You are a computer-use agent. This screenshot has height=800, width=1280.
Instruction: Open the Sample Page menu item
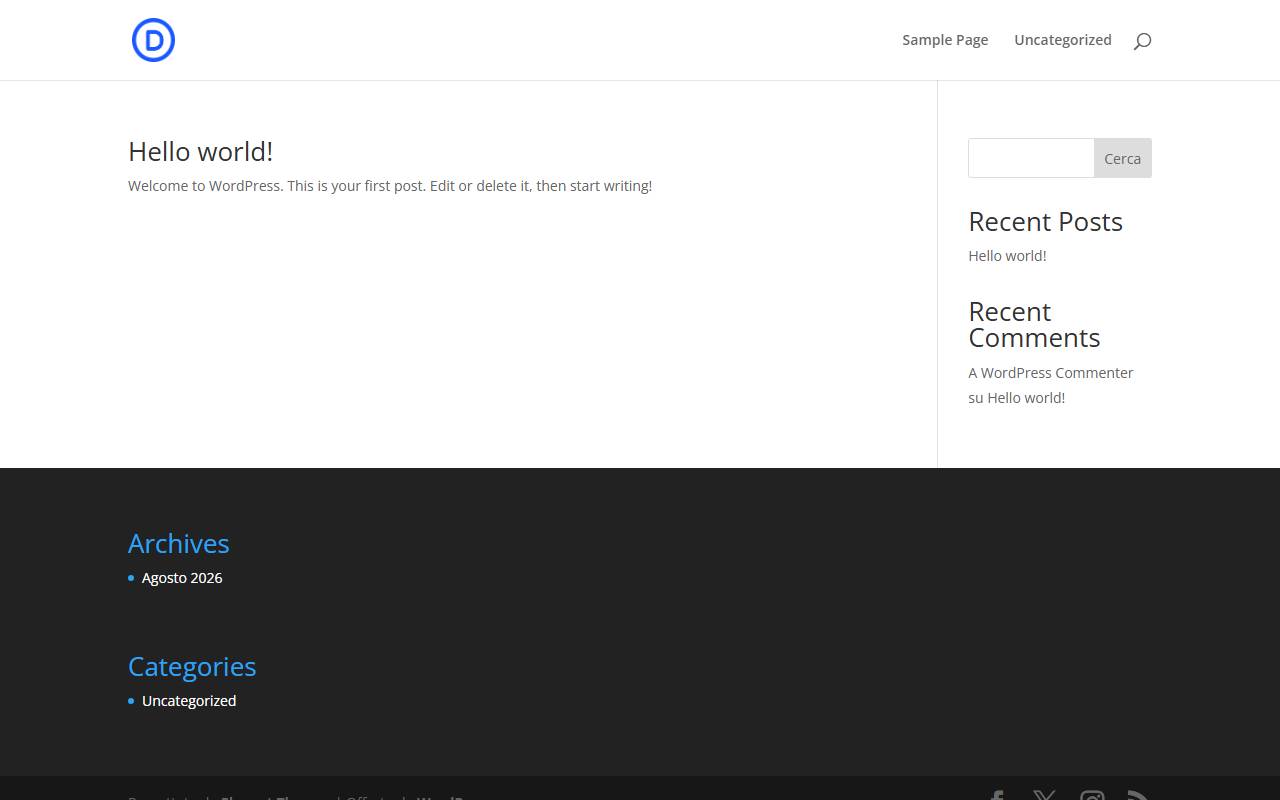[945, 40]
